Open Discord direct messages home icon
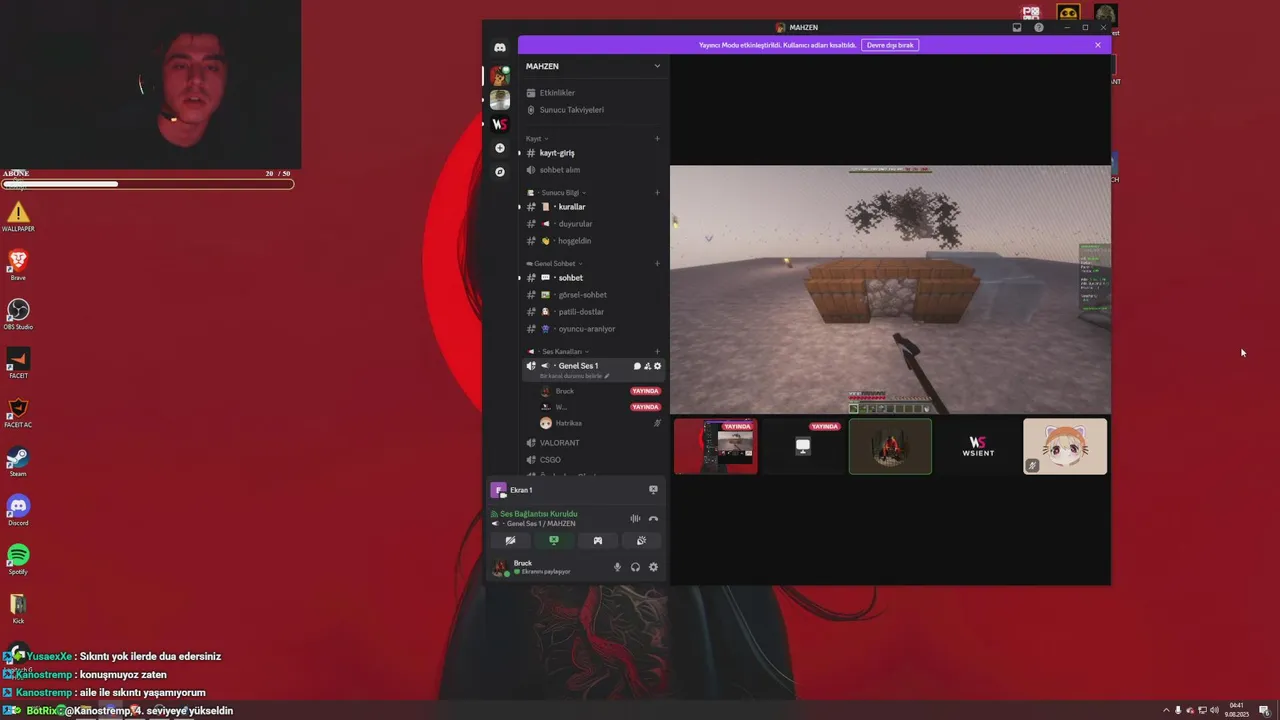The width and height of the screenshot is (1280, 720). 500,47
